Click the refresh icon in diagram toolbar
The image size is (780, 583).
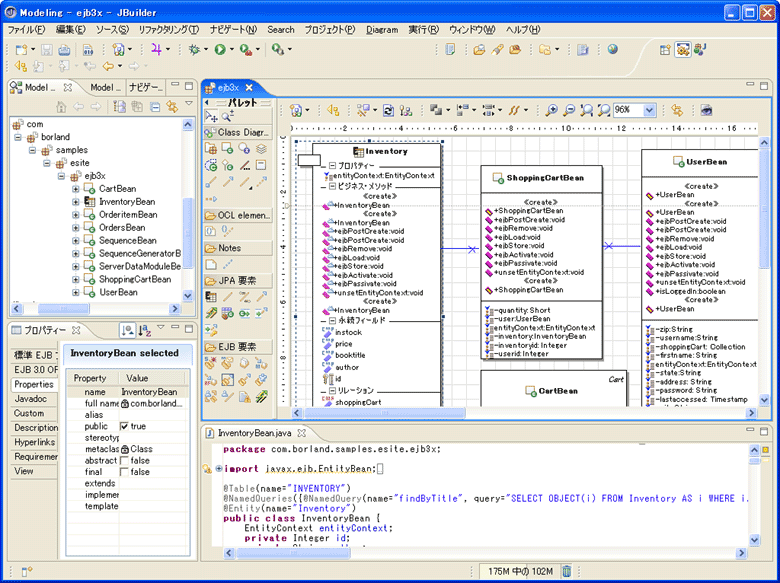389,110
